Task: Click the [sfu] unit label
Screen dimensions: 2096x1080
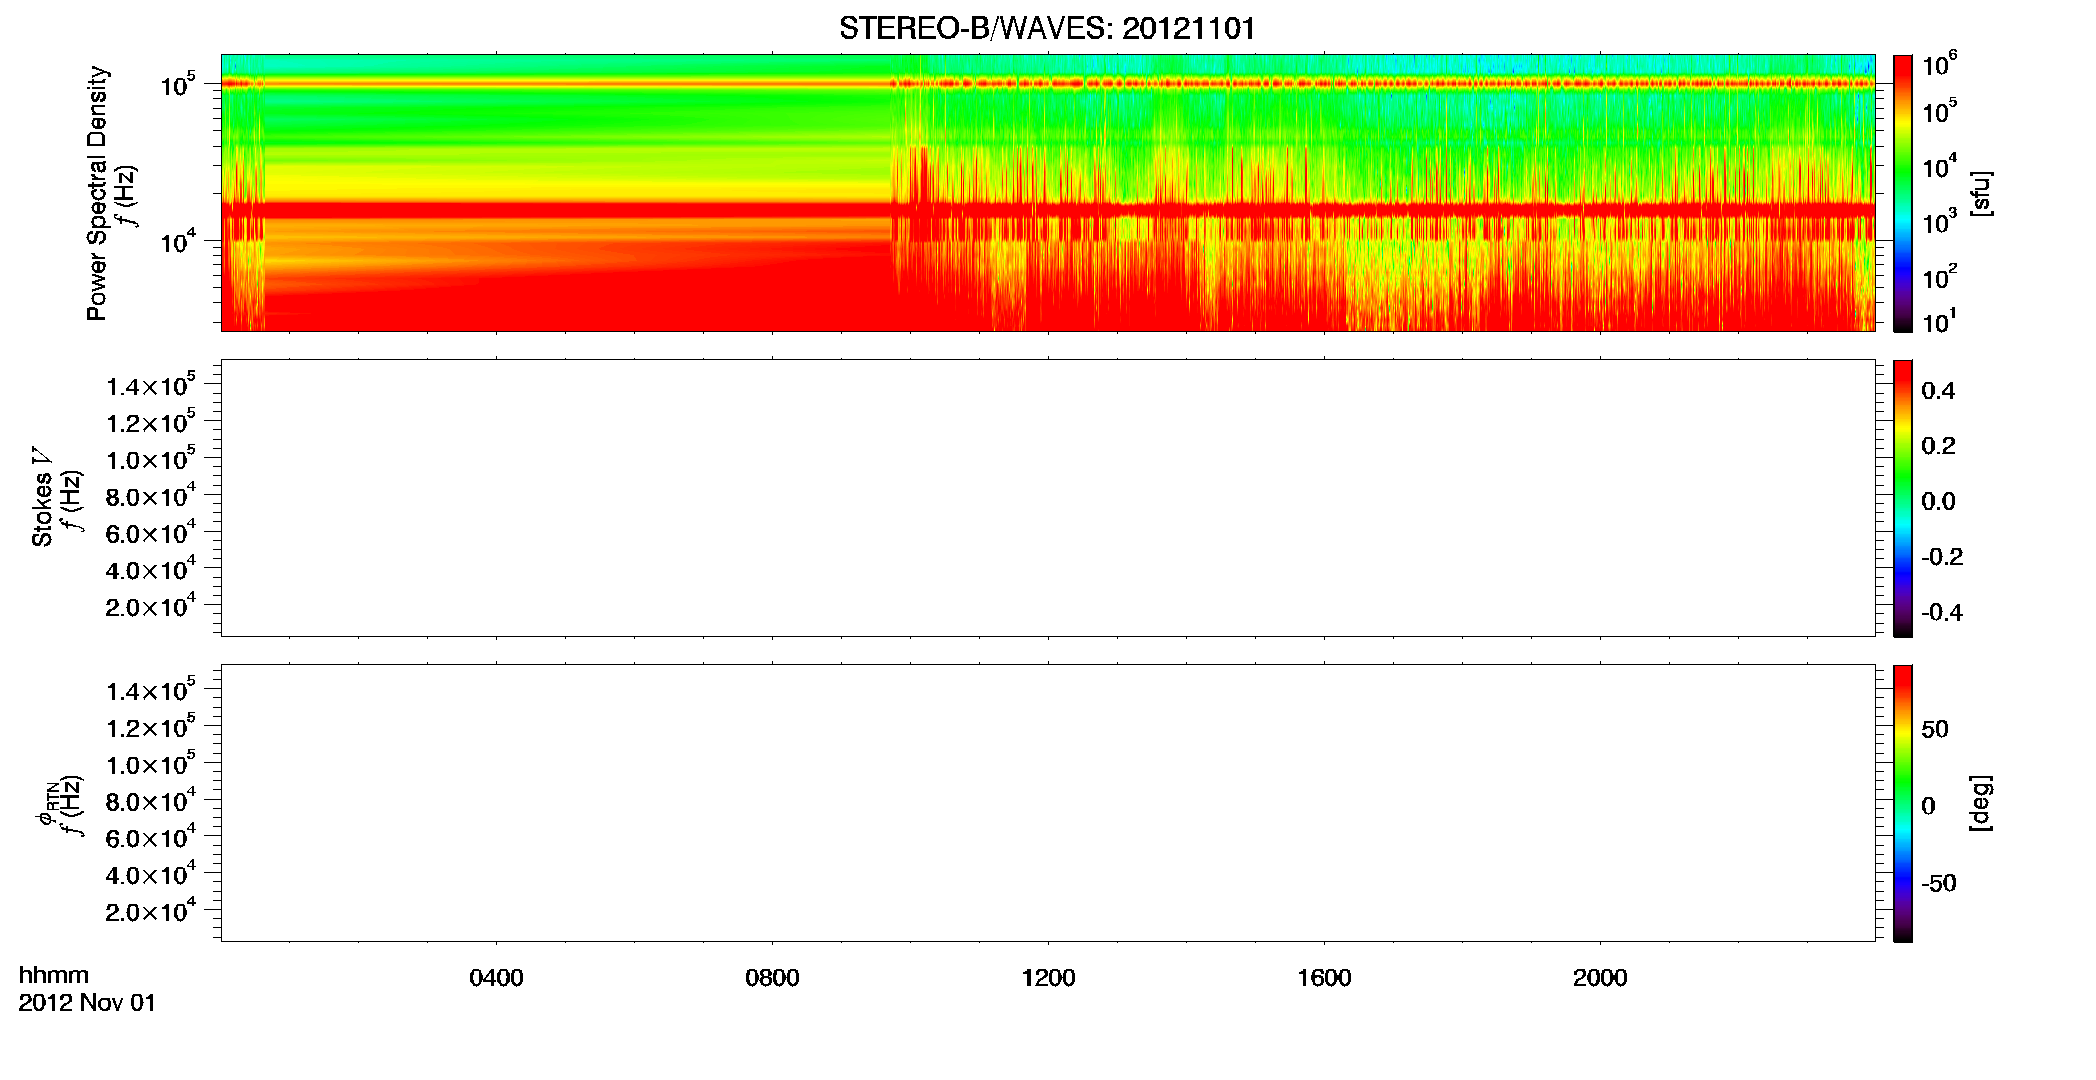Action: [x=1981, y=194]
